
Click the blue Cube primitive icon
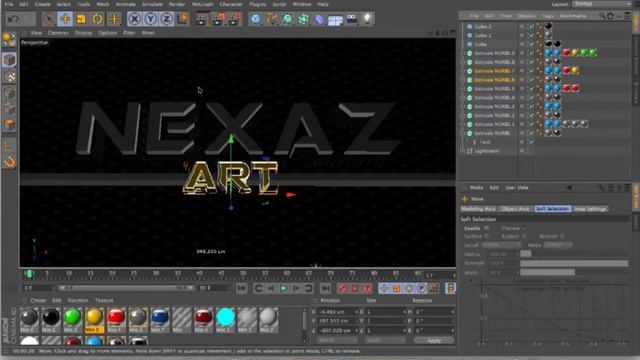point(256,19)
